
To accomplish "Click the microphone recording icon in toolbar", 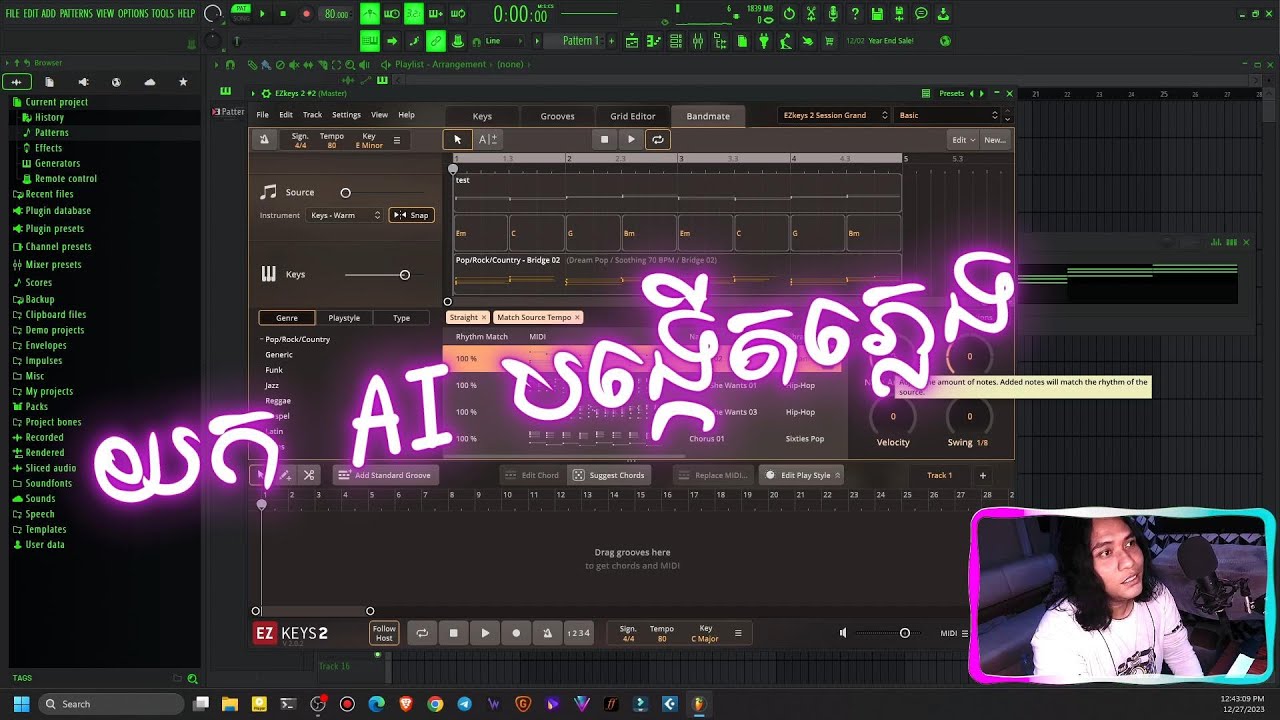I will click(x=834, y=14).
